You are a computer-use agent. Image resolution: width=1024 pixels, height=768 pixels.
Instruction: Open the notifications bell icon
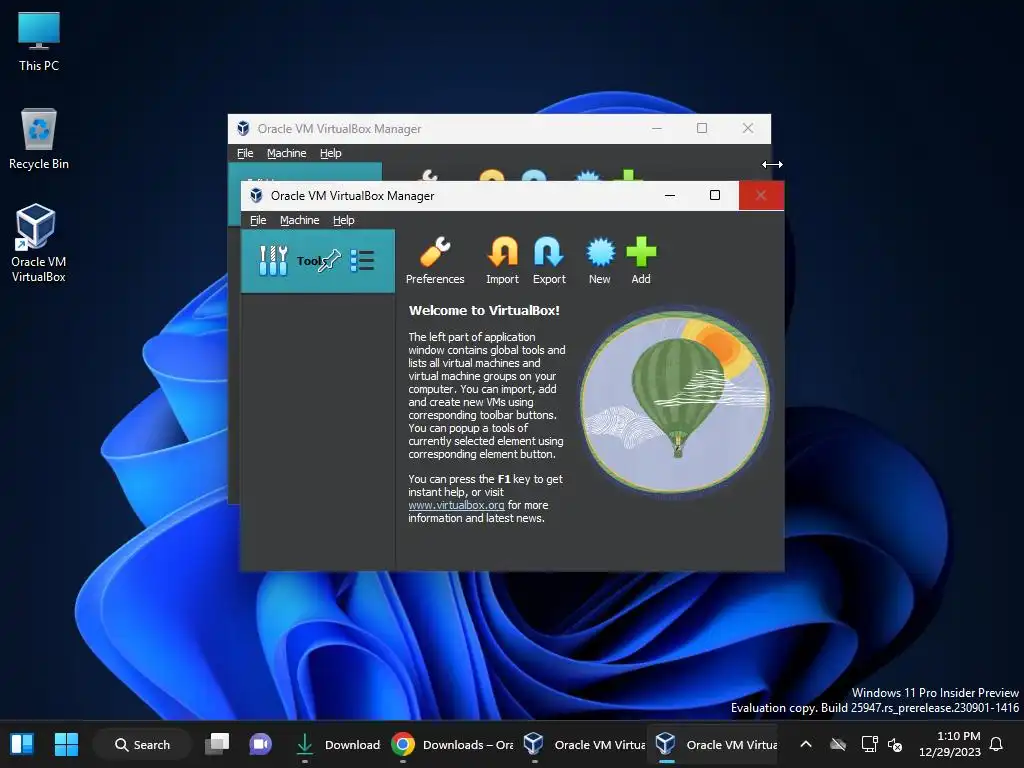996,744
